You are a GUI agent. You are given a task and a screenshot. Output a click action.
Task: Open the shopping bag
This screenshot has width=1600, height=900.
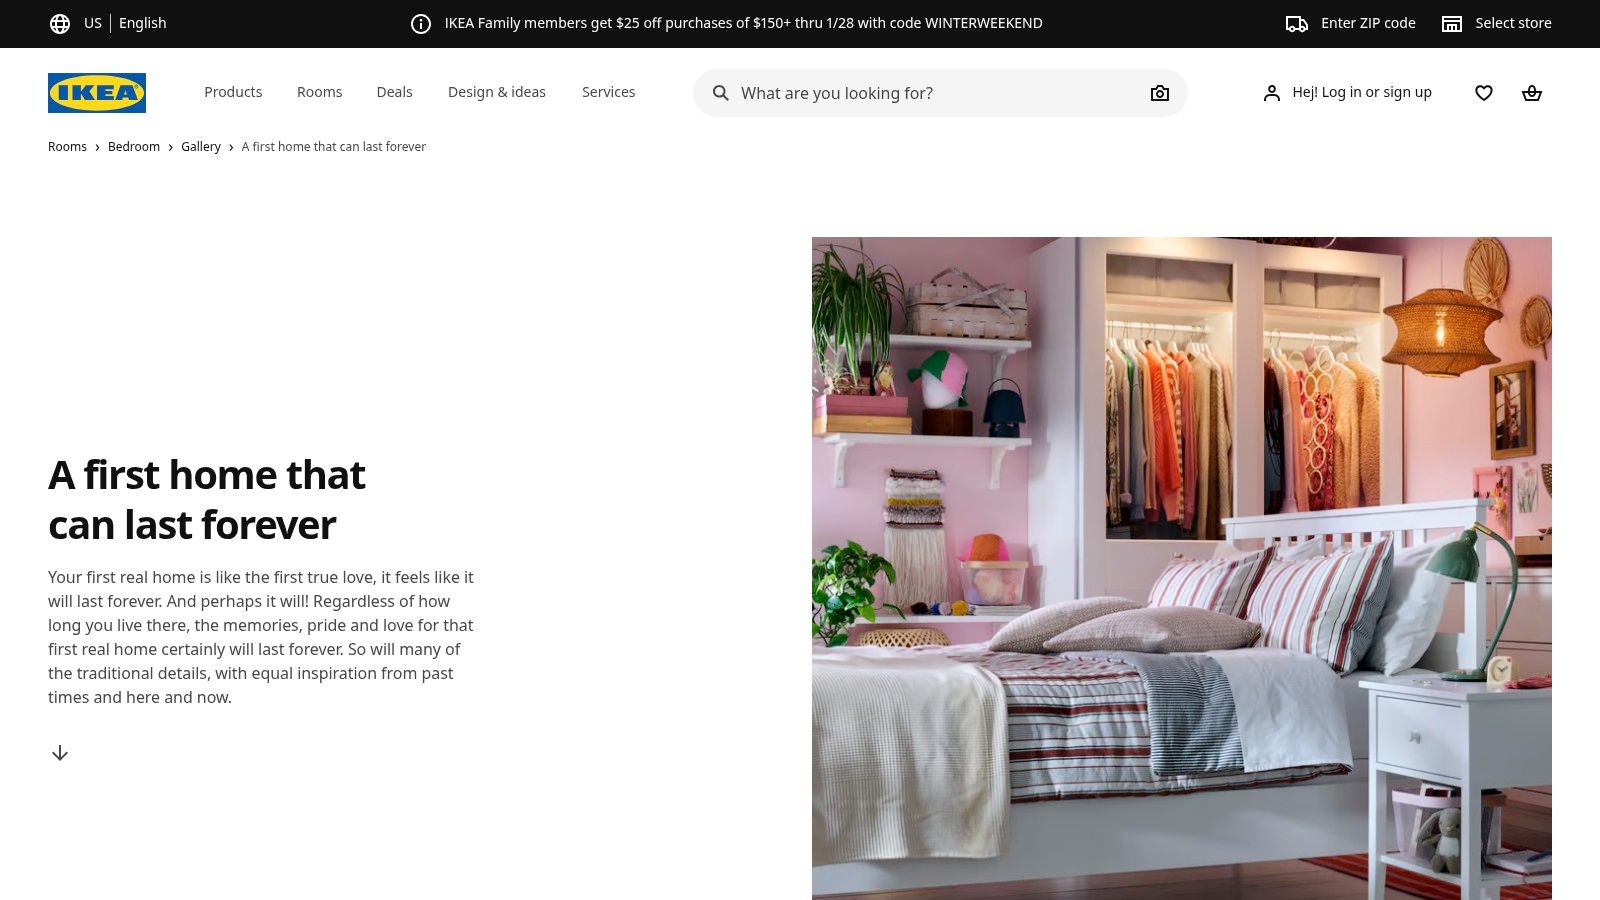[1532, 93]
